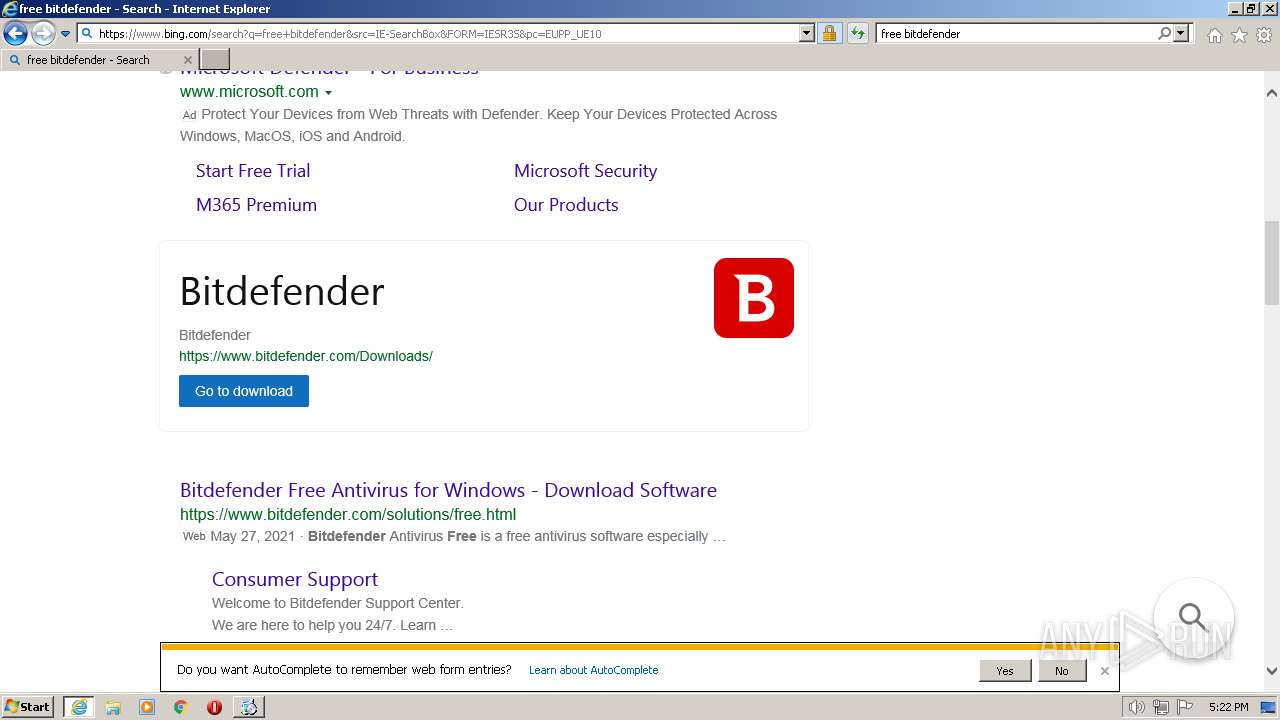Image resolution: width=1280 pixels, height=720 pixels.
Task: Click Yes on the AutoComplete prompt
Action: click(x=1005, y=671)
